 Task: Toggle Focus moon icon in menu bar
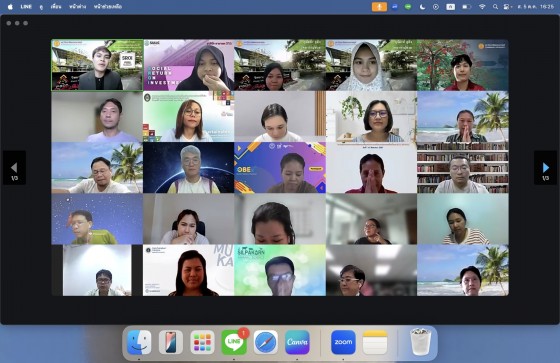click(422, 7)
